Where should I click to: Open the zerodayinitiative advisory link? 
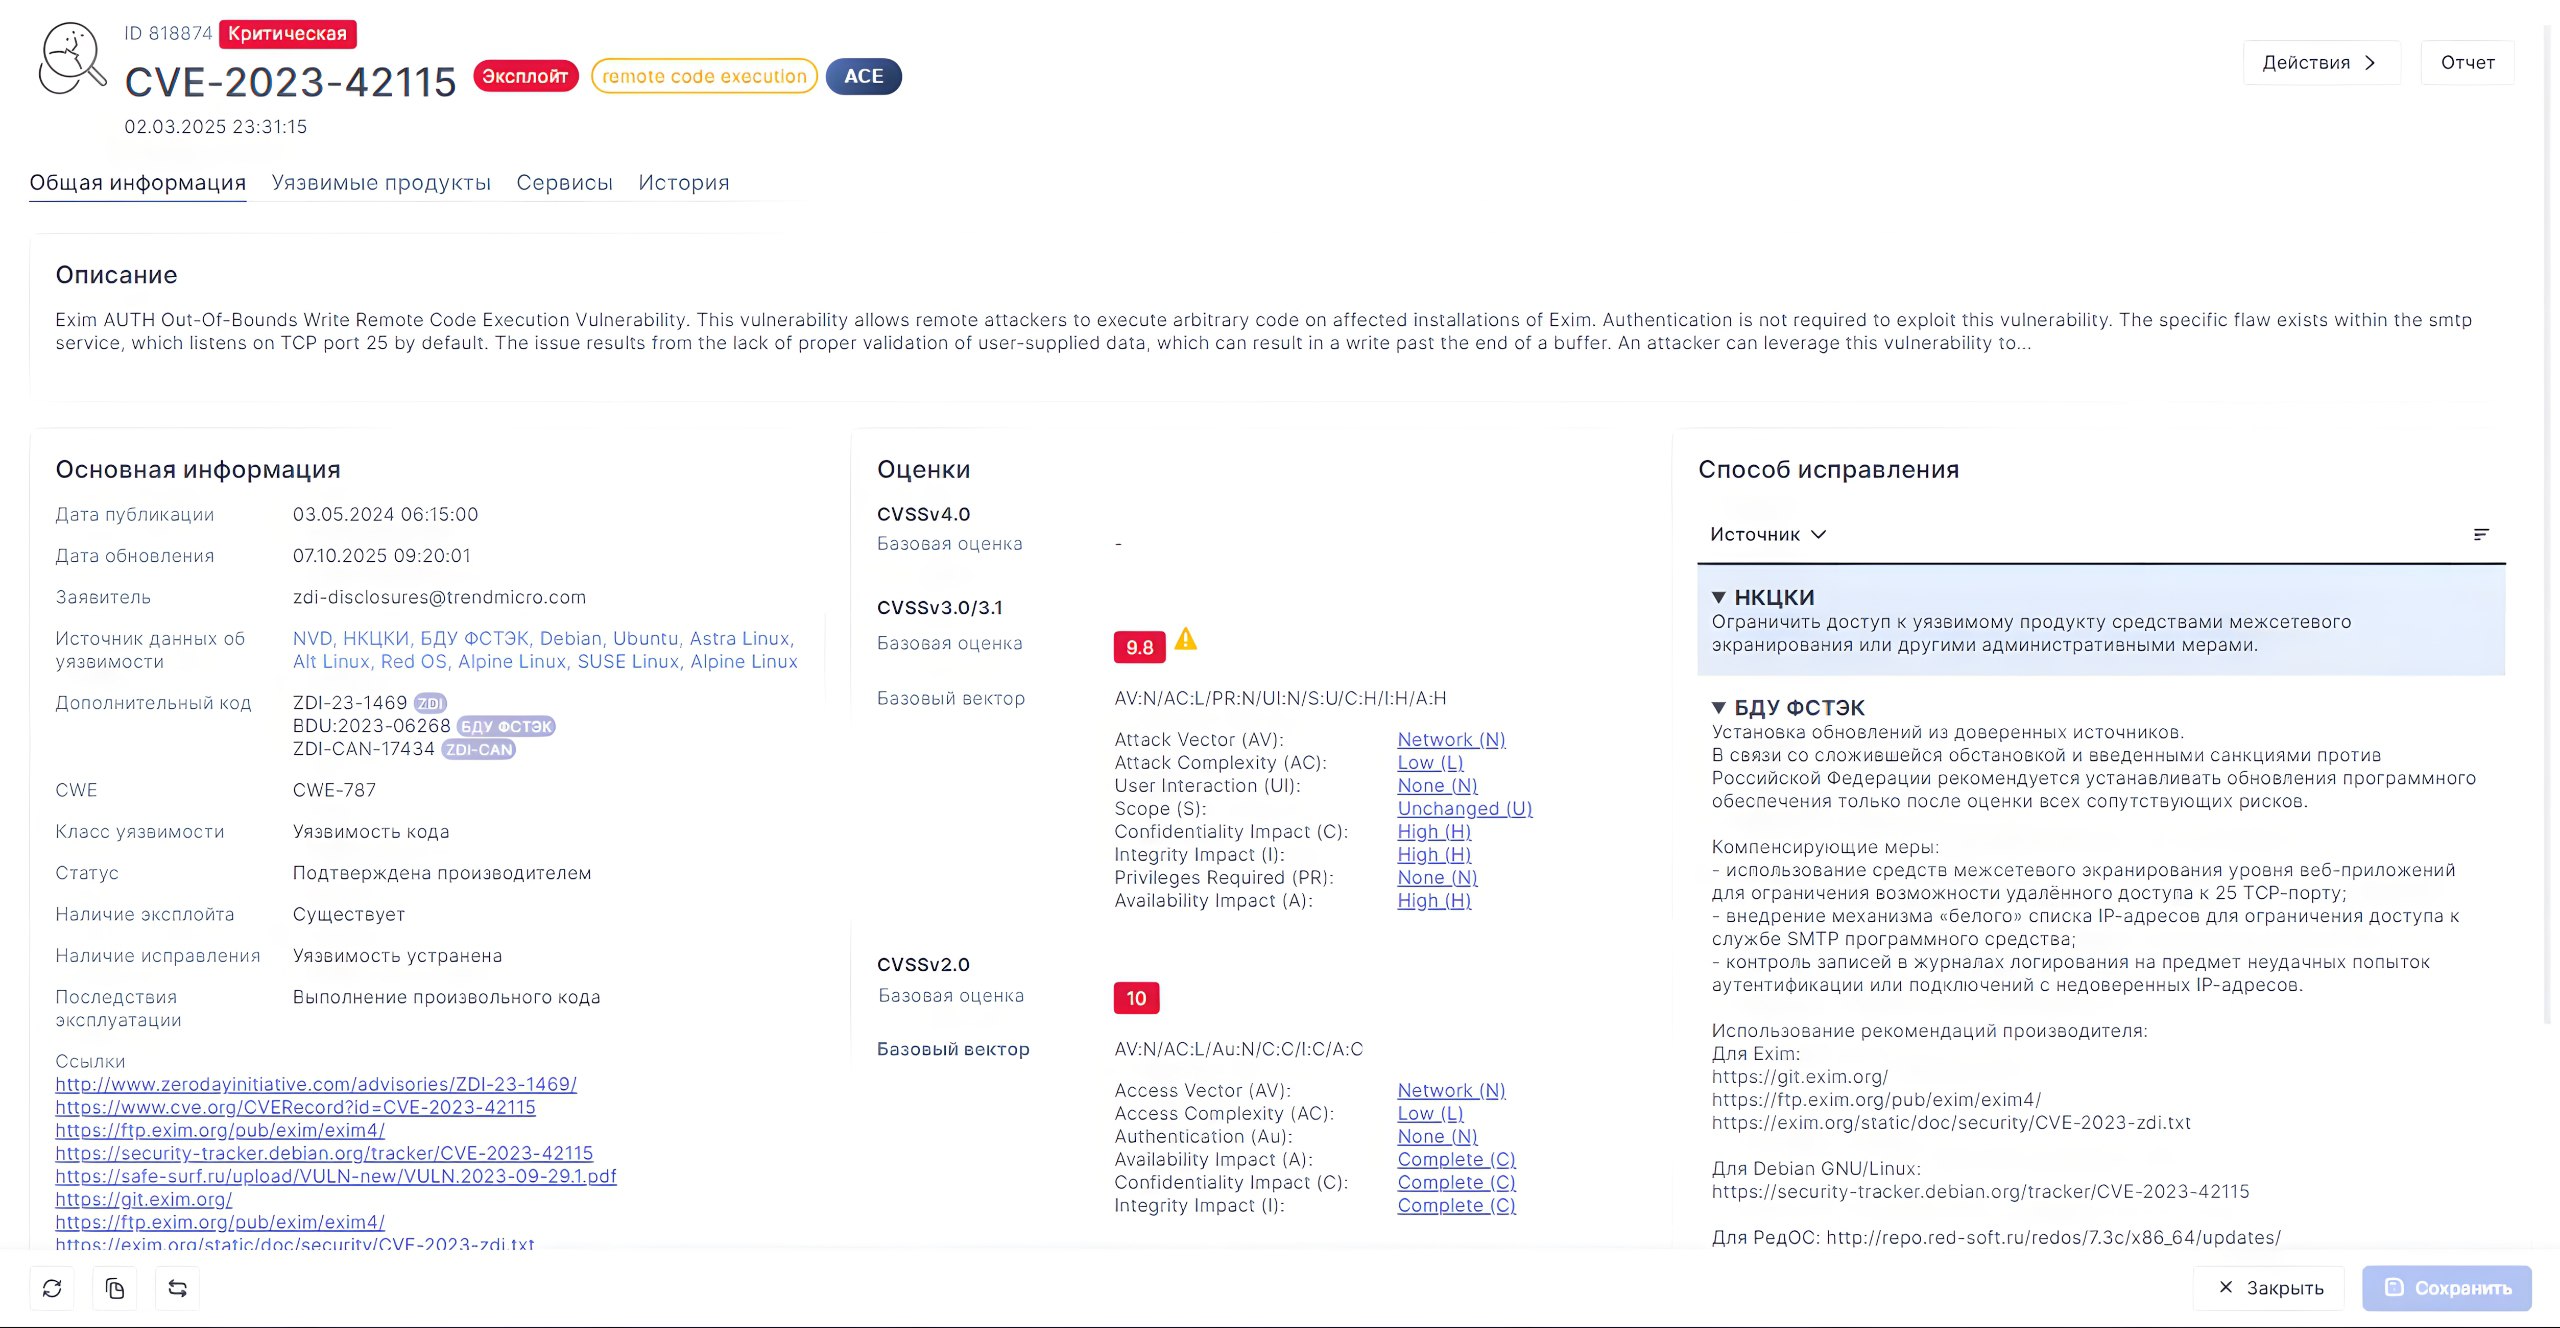pyautogui.click(x=316, y=1084)
